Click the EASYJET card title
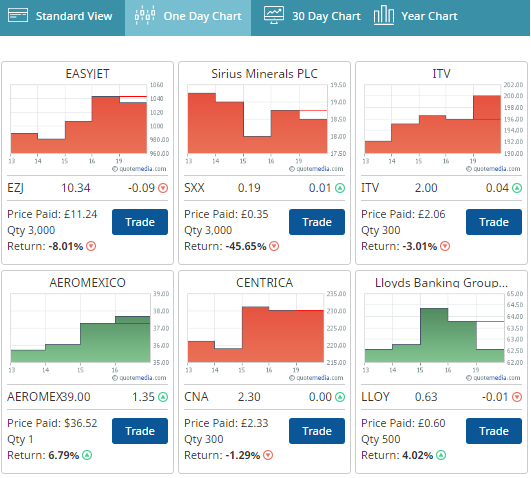This screenshot has height=478, width=531. pyautogui.click(x=87, y=74)
